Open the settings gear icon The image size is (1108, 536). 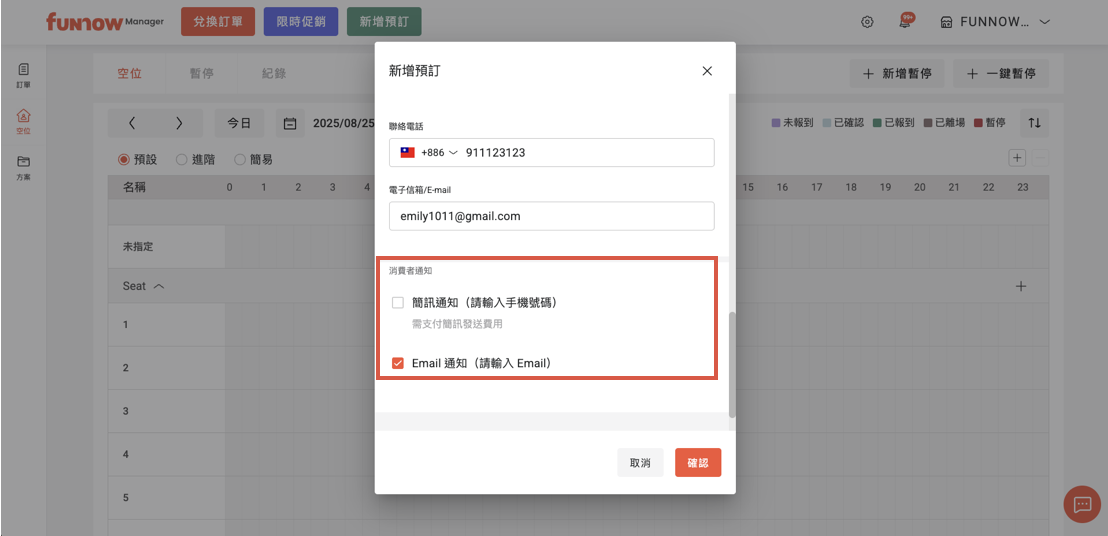pyautogui.click(x=867, y=22)
